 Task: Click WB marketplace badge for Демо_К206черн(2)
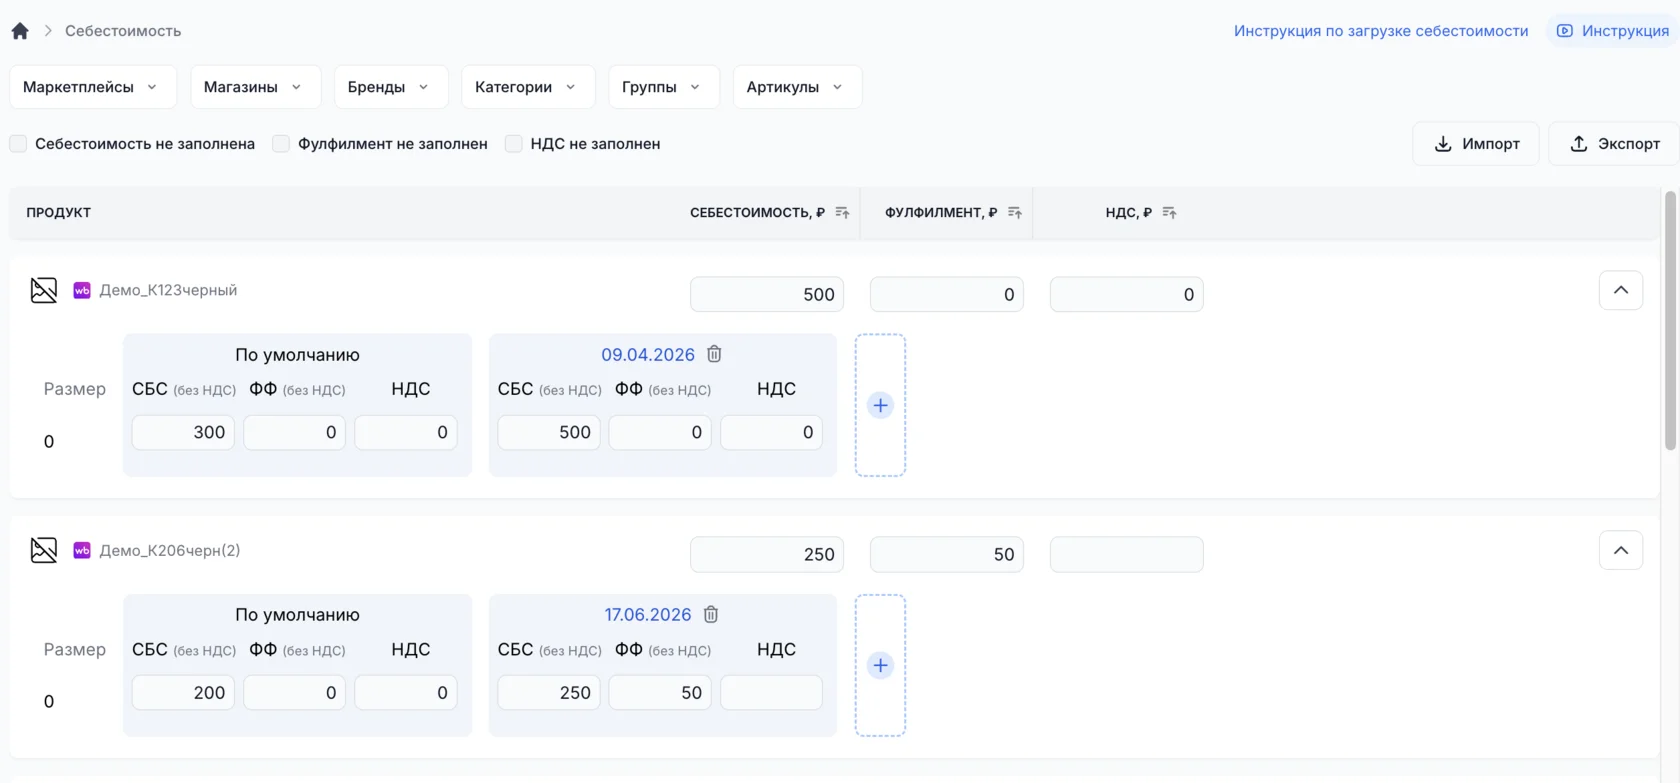click(x=82, y=550)
